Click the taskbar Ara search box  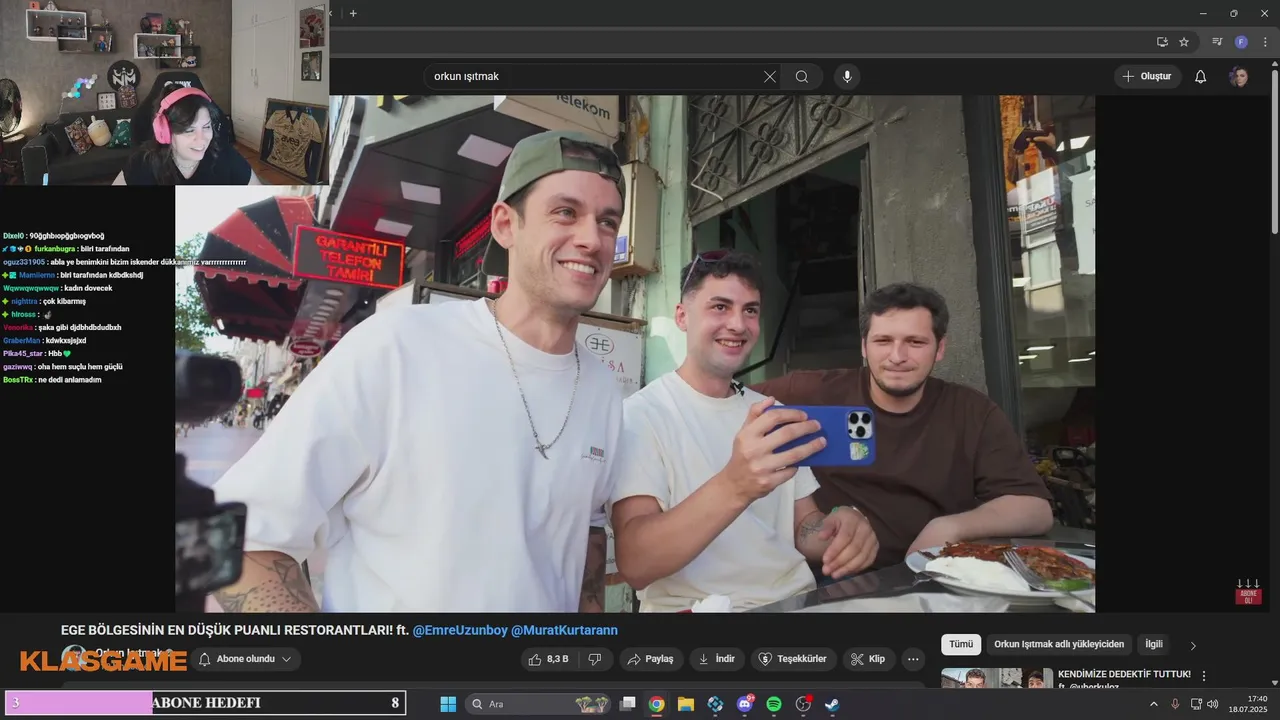540,704
